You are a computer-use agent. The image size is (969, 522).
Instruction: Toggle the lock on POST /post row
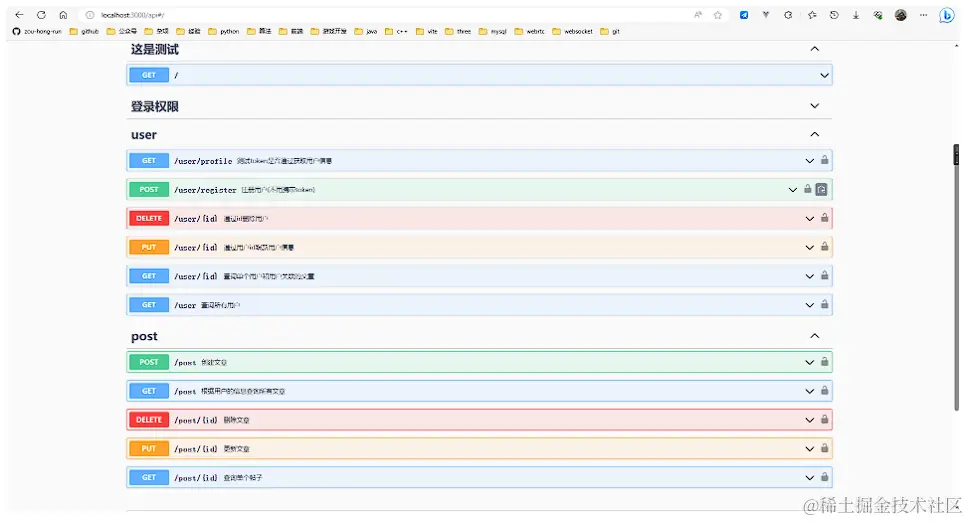tap(824, 361)
